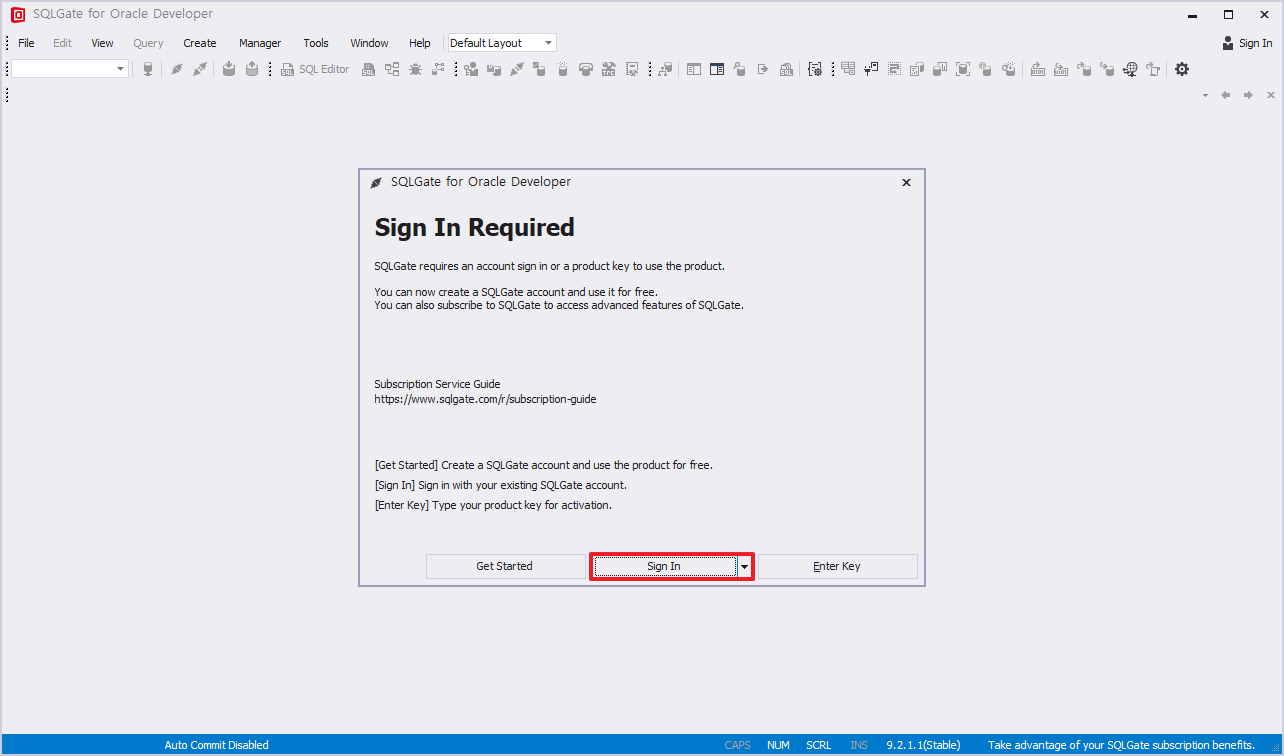Open the Query menu

pyautogui.click(x=148, y=43)
